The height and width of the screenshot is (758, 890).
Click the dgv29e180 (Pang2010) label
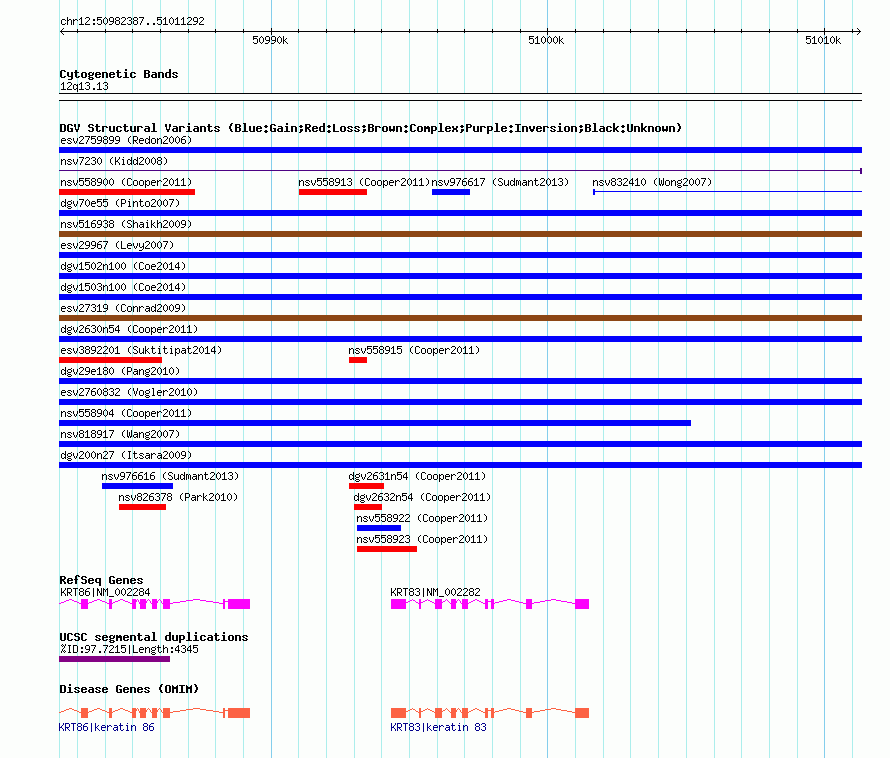[120, 371]
